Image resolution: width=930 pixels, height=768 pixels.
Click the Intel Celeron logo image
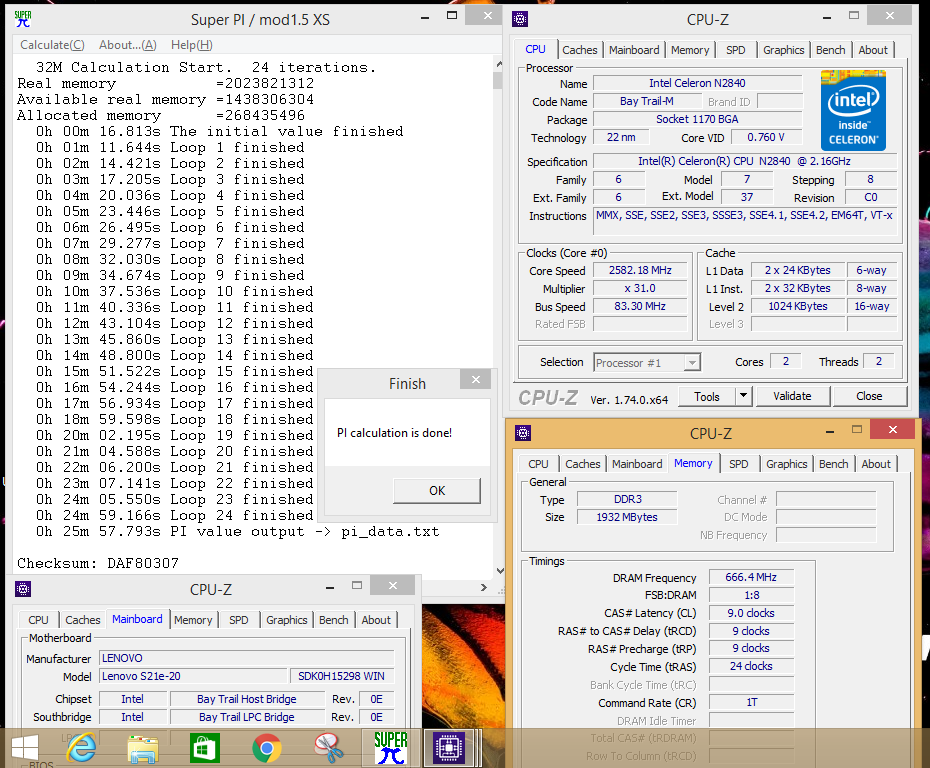pos(853,110)
